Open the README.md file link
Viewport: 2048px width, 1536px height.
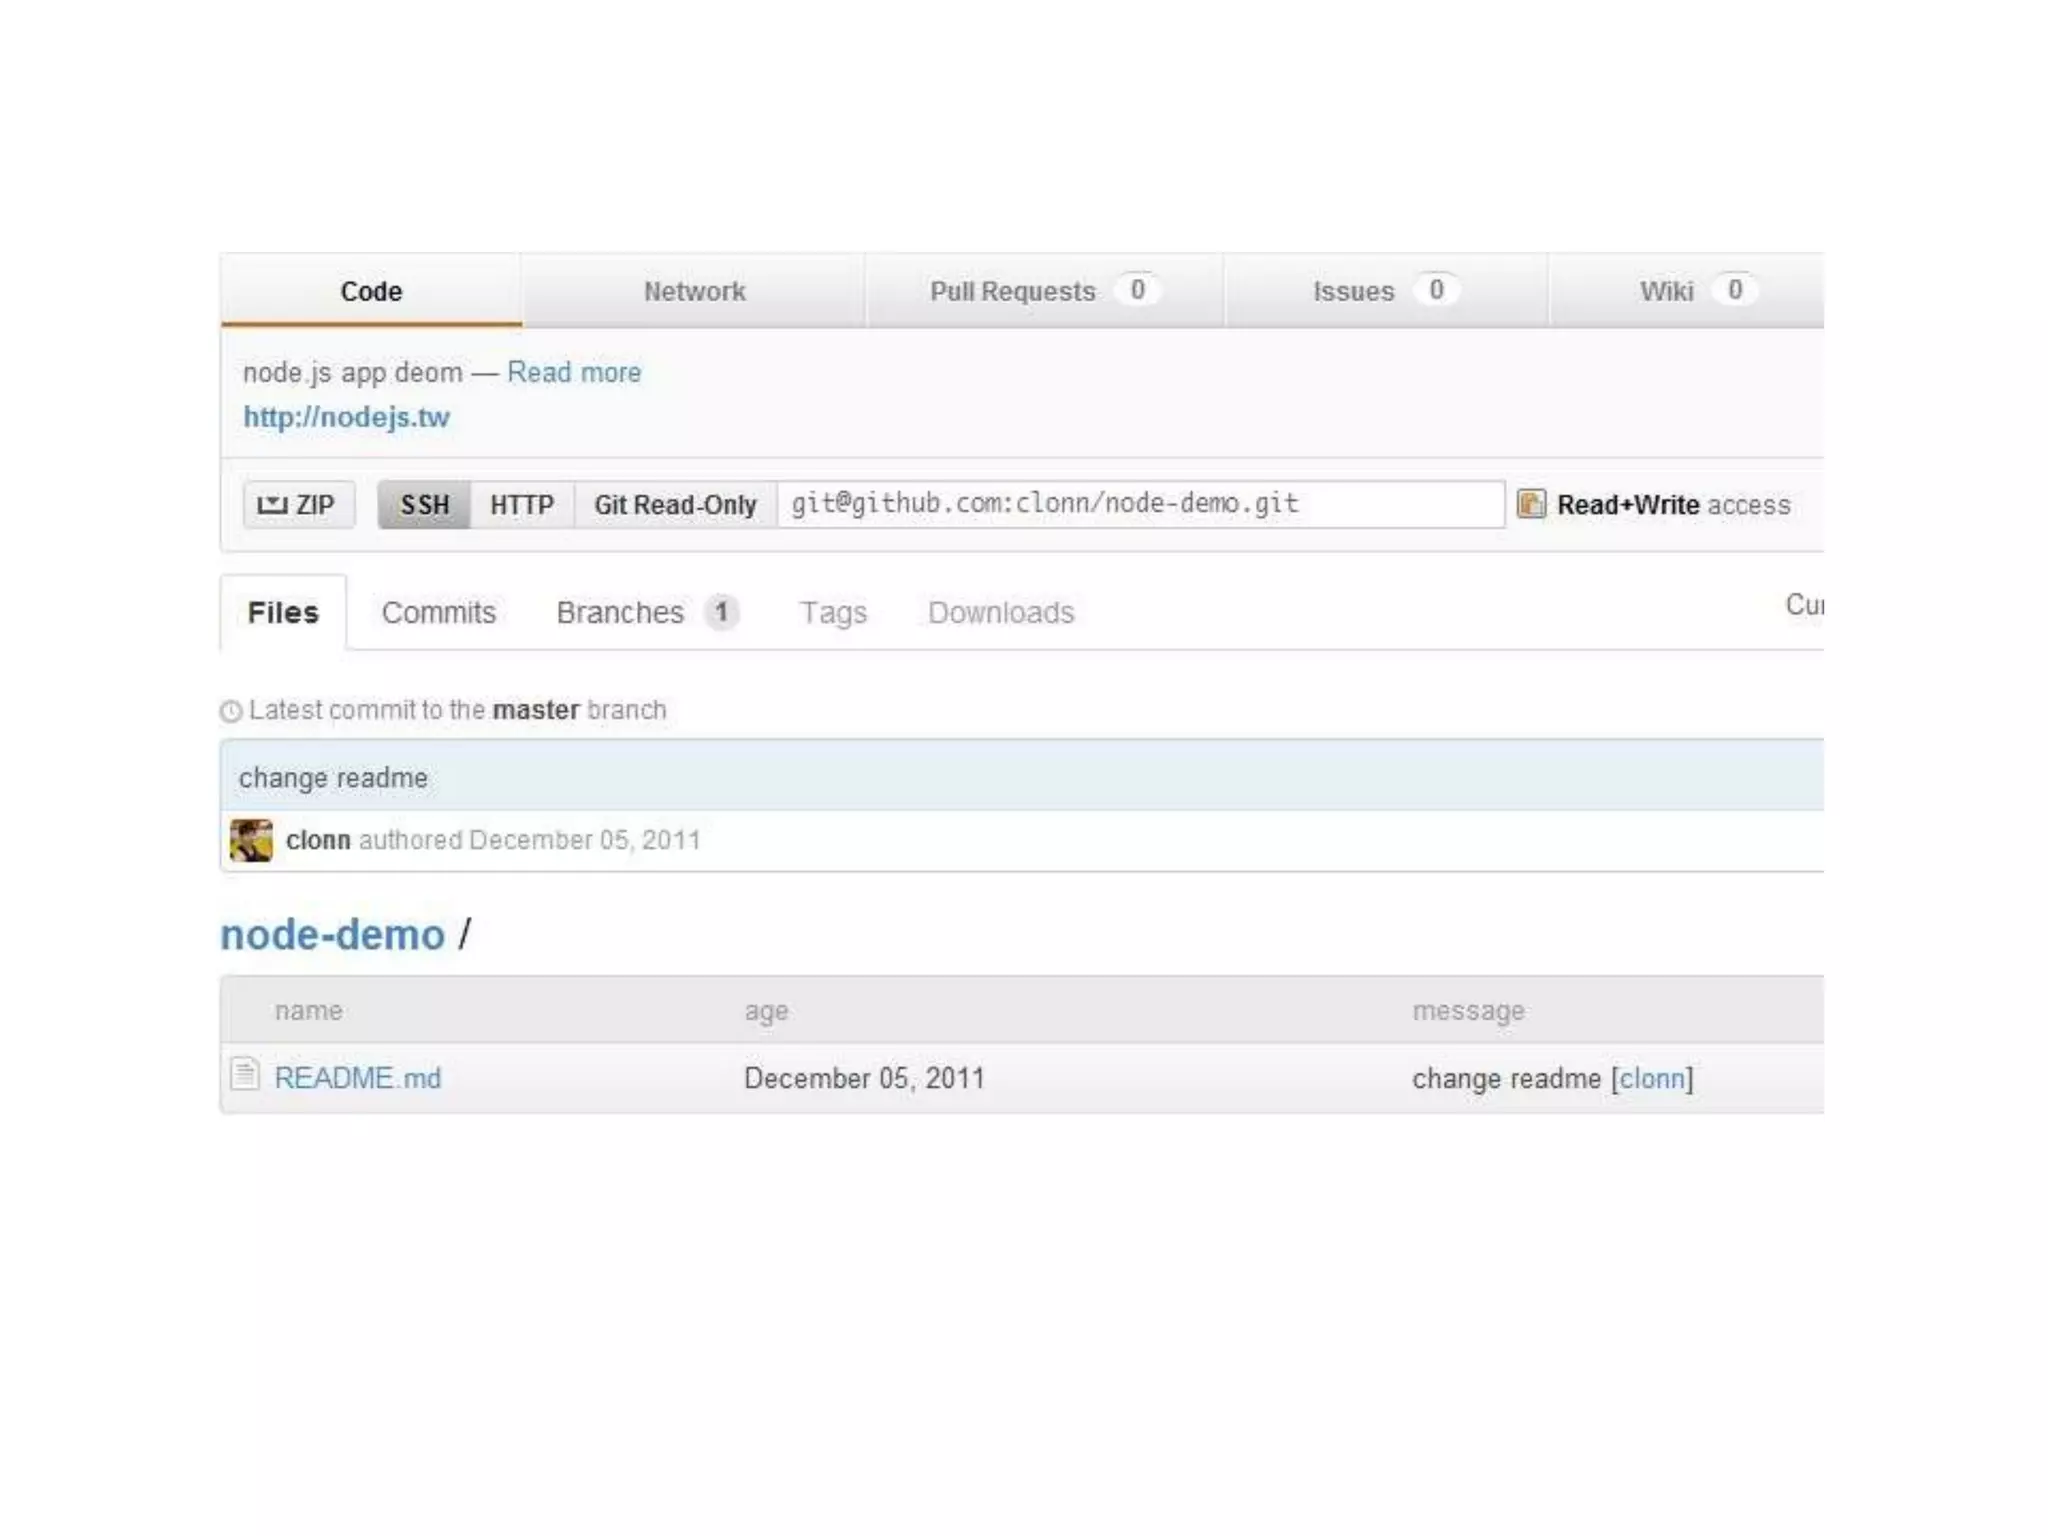click(357, 1078)
